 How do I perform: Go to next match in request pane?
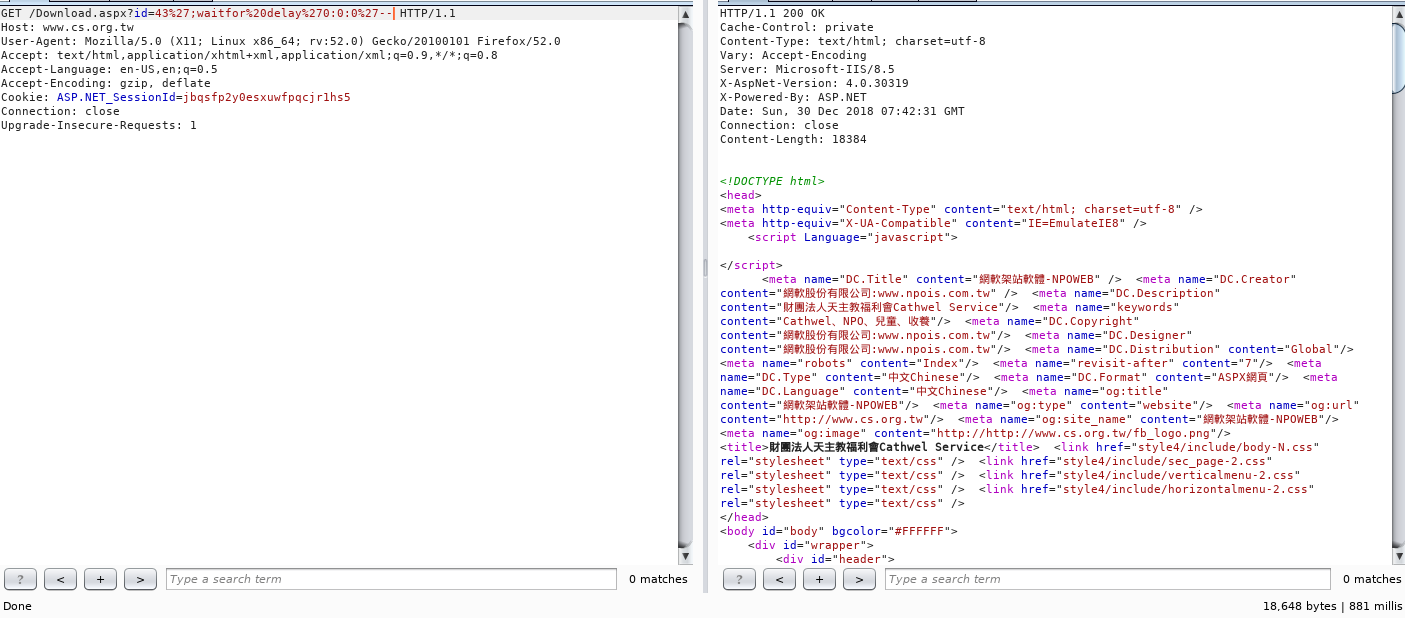pyautogui.click(x=140, y=579)
